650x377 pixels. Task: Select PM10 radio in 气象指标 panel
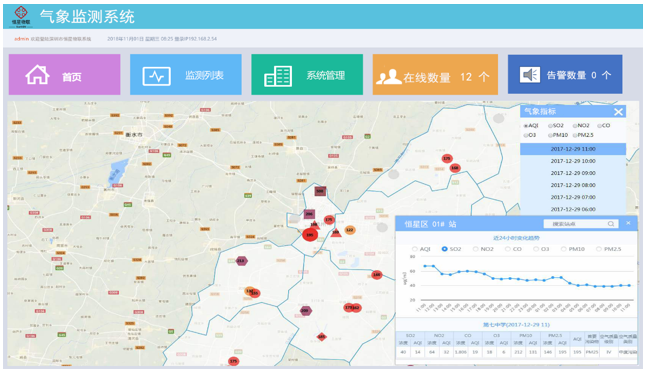(x=550, y=135)
